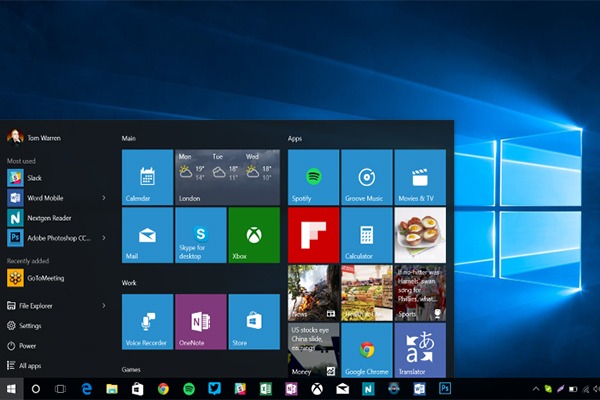The image size is (600, 400).
Task: Show the All apps list
Action: (x=24, y=366)
